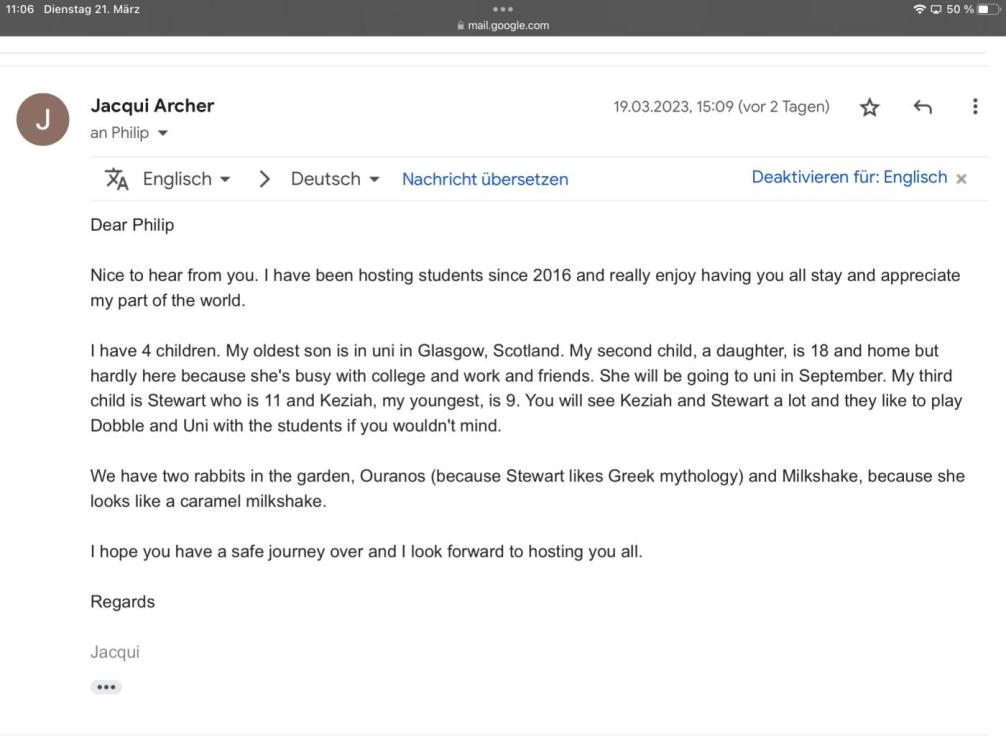Viewport: 1006px width, 755px height.
Task: Tap the sender avatar letter J
Action: click(x=43, y=119)
